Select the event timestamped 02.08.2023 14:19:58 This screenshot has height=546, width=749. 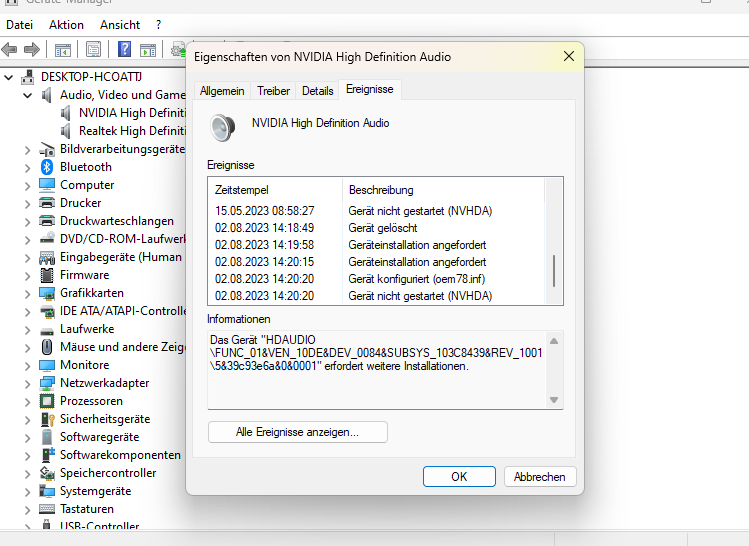[376, 245]
